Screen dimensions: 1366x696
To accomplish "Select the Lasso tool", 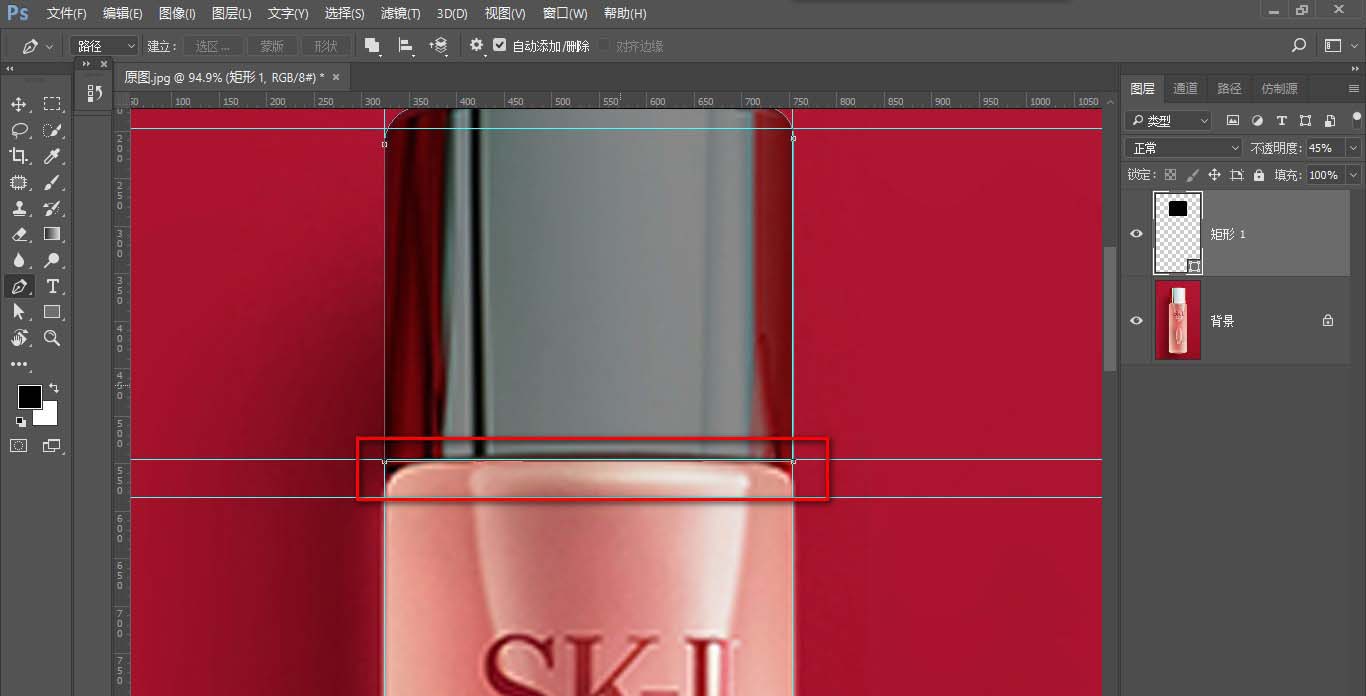I will [x=19, y=130].
